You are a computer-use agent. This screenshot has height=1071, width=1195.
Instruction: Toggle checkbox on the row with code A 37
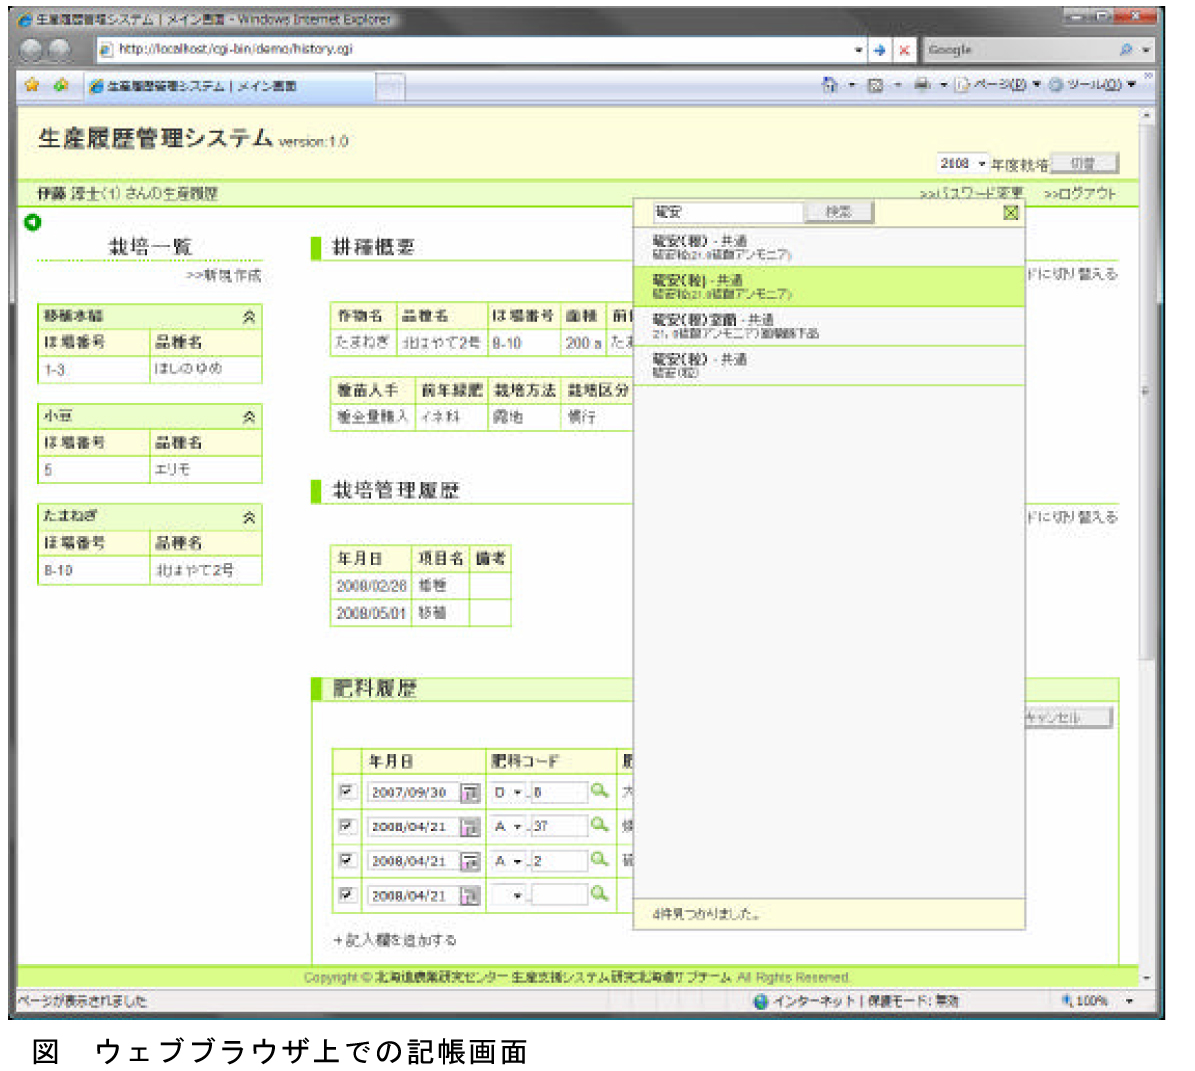pos(346,826)
